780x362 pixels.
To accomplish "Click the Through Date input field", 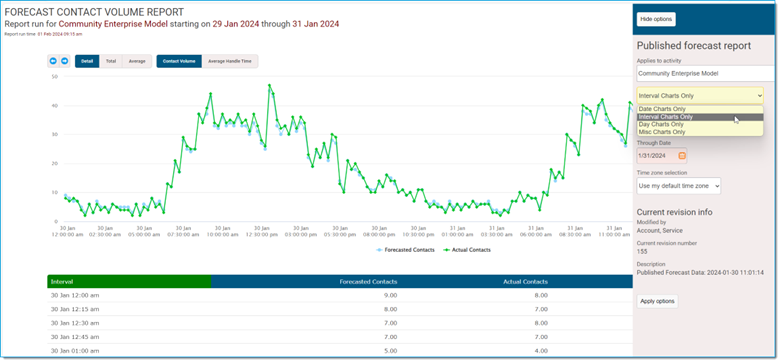I will pos(662,156).
